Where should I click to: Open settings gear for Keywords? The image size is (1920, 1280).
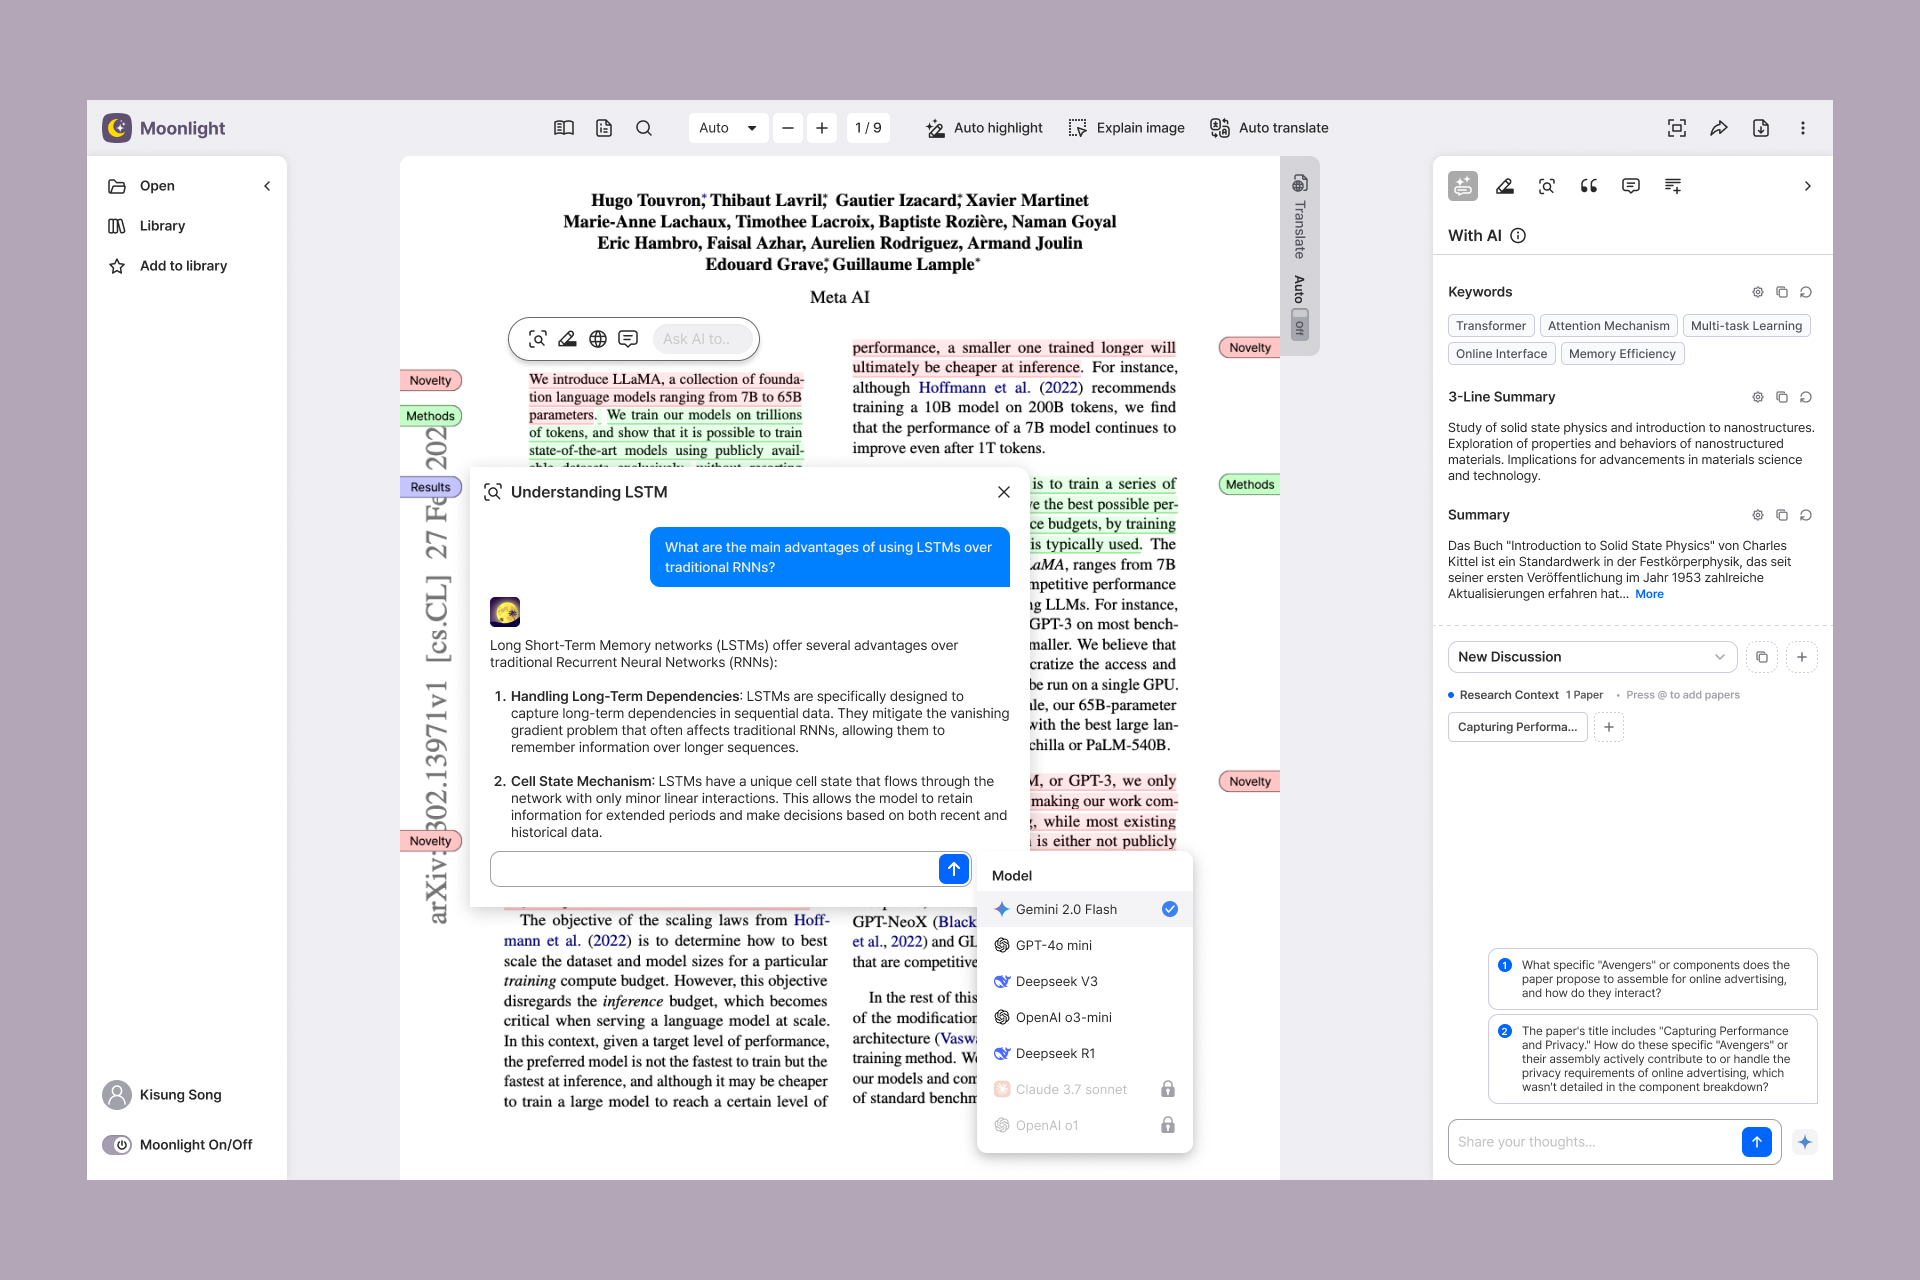pyautogui.click(x=1758, y=292)
